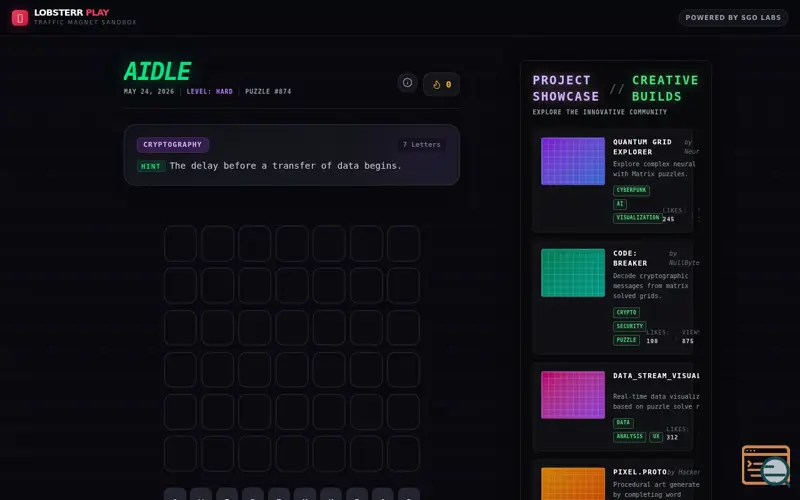Click the first tile of the top guess row
The width and height of the screenshot is (800, 500).
180,243
